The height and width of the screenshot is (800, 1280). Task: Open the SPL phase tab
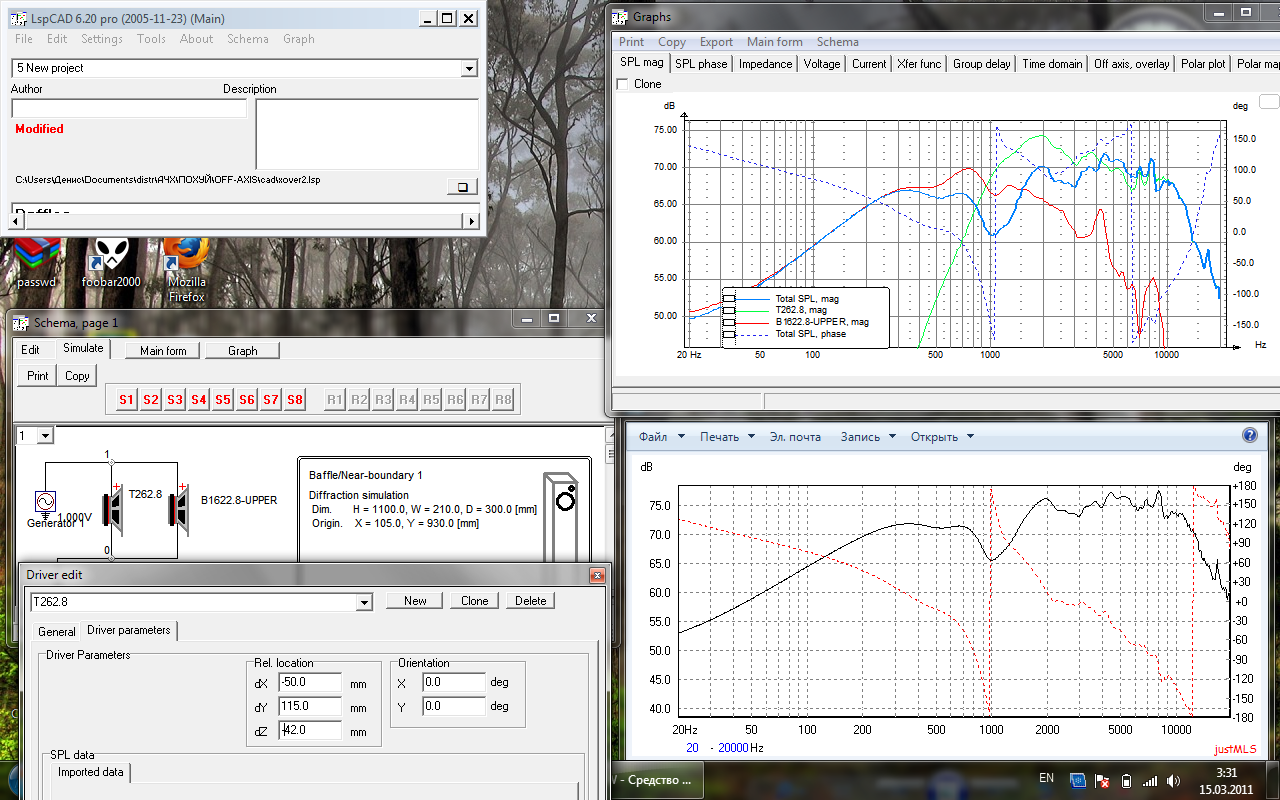point(701,64)
